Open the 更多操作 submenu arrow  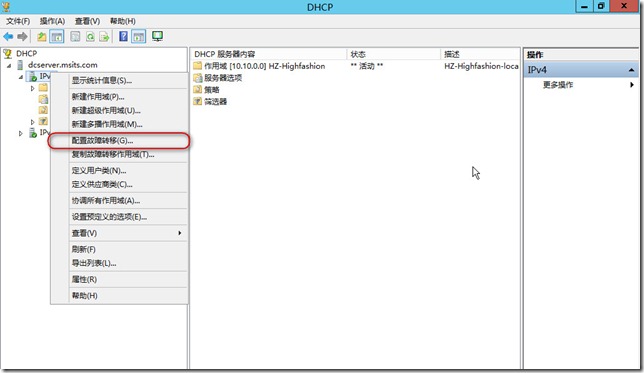(632, 85)
